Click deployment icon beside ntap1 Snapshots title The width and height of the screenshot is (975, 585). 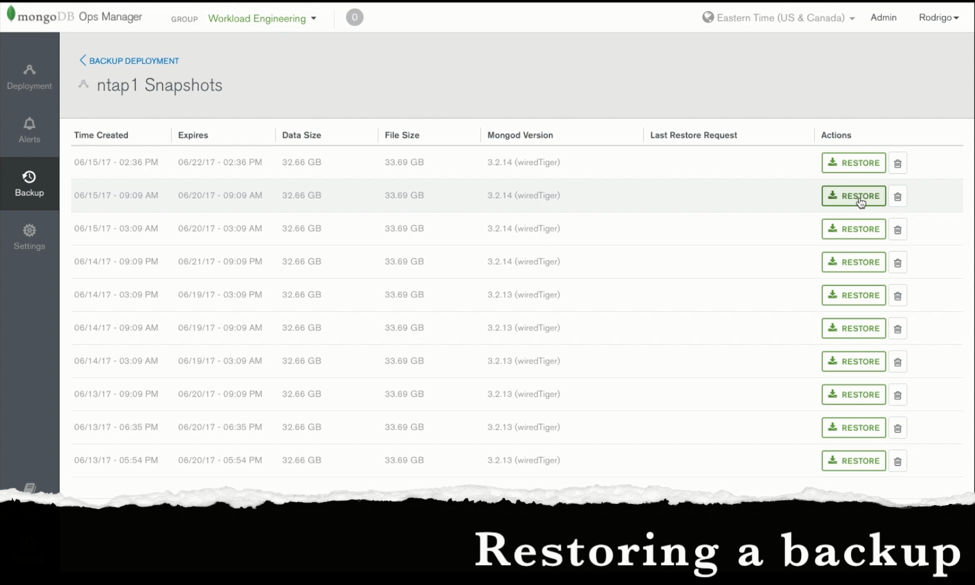tap(83, 84)
